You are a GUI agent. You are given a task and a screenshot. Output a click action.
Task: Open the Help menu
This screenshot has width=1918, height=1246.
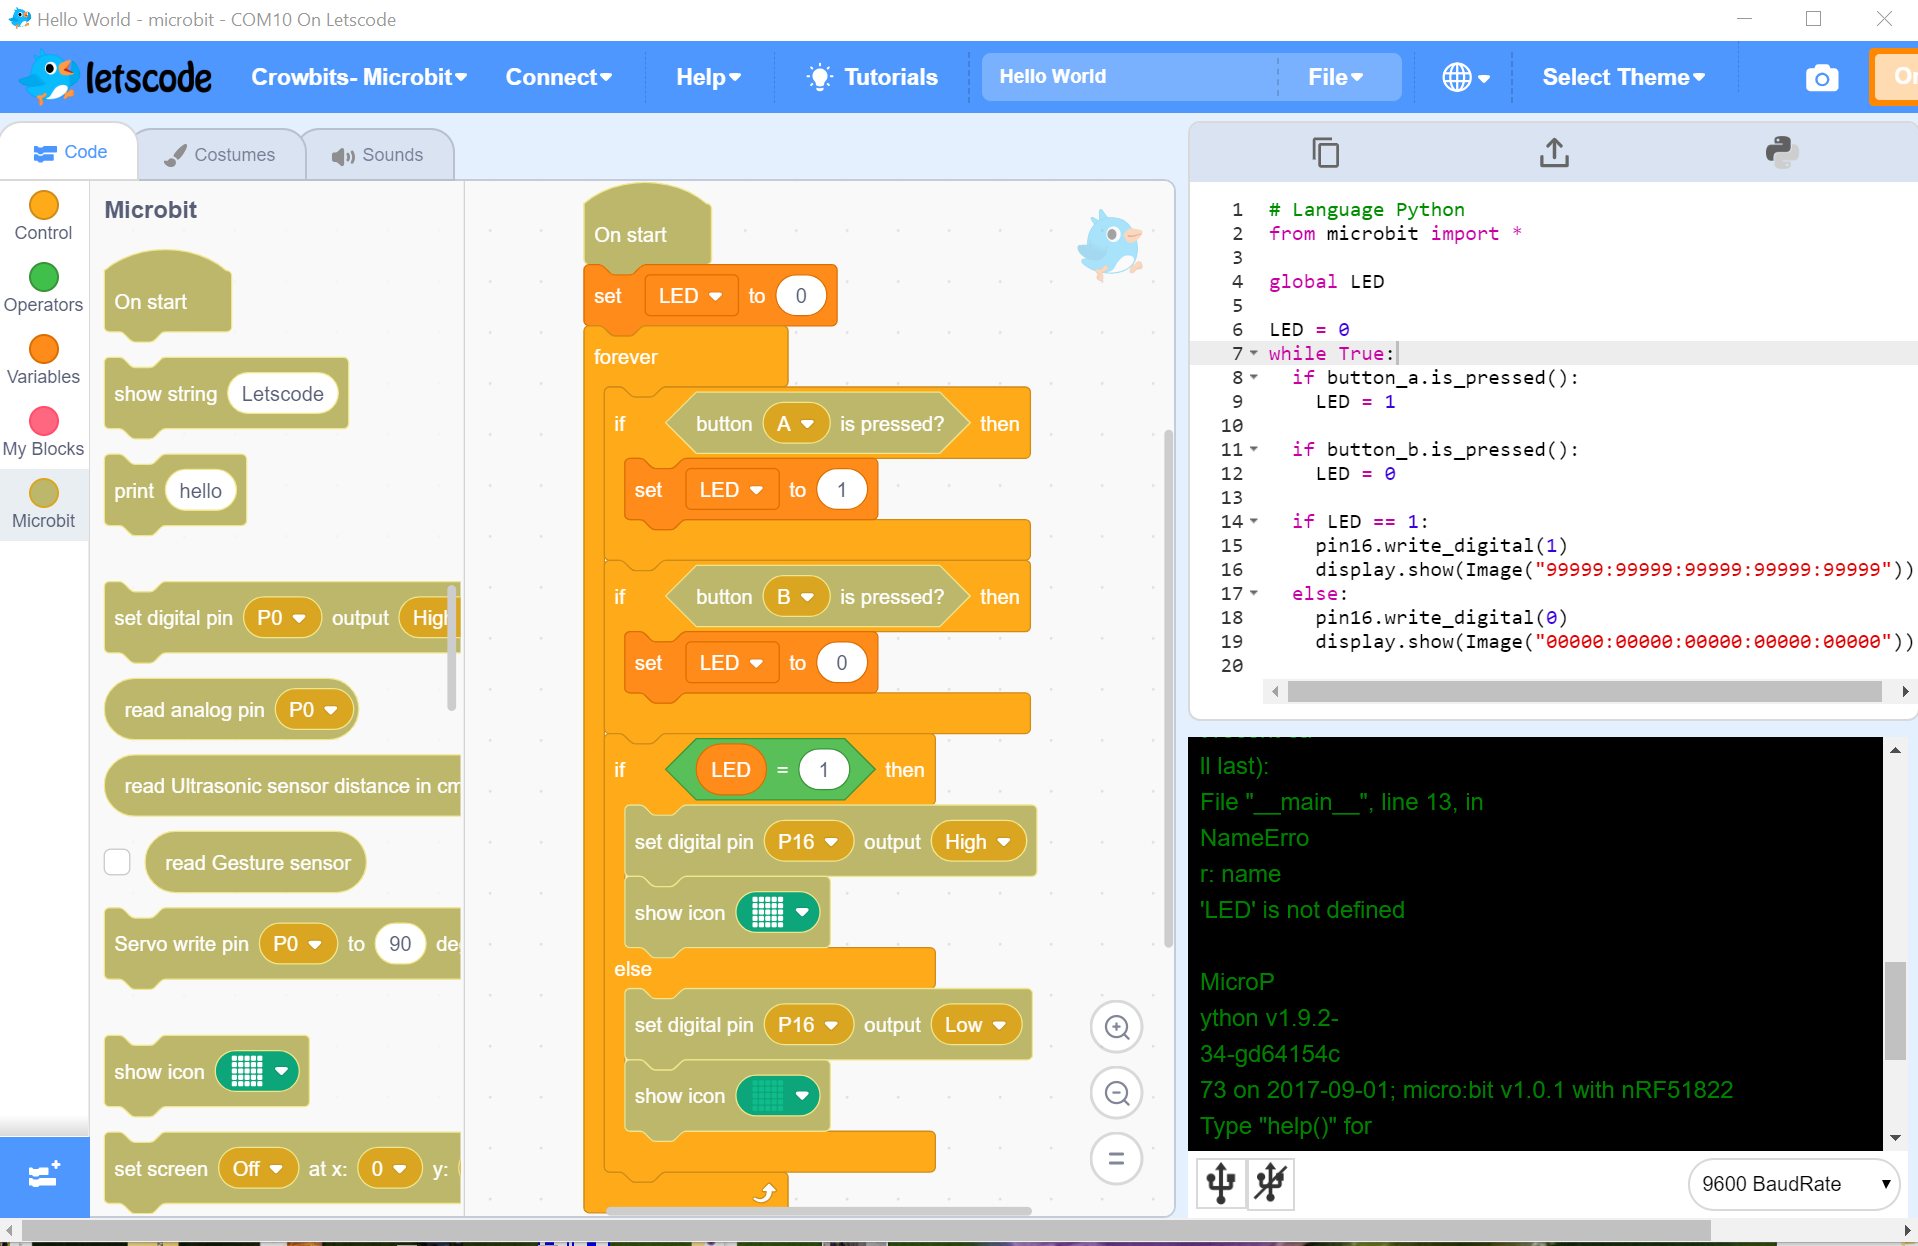[x=708, y=77]
